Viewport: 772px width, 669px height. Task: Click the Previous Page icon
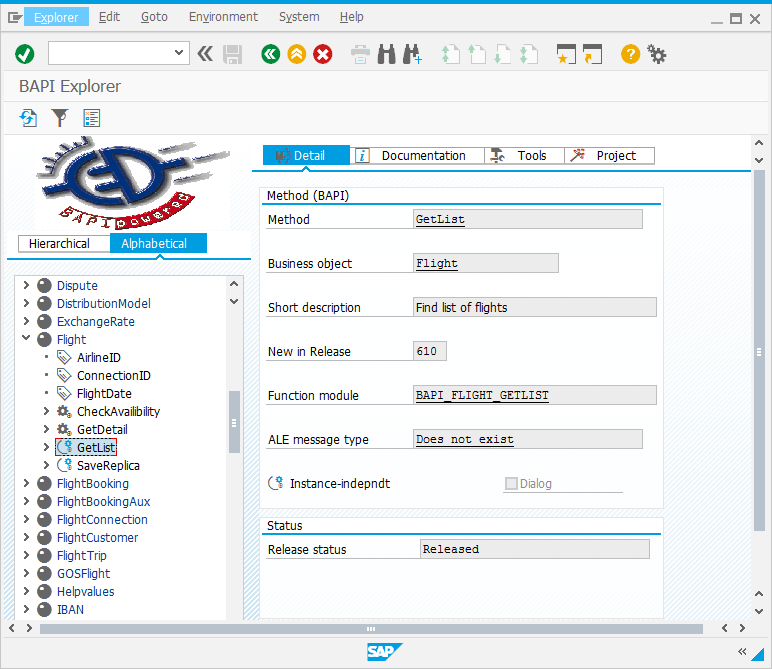tap(476, 54)
